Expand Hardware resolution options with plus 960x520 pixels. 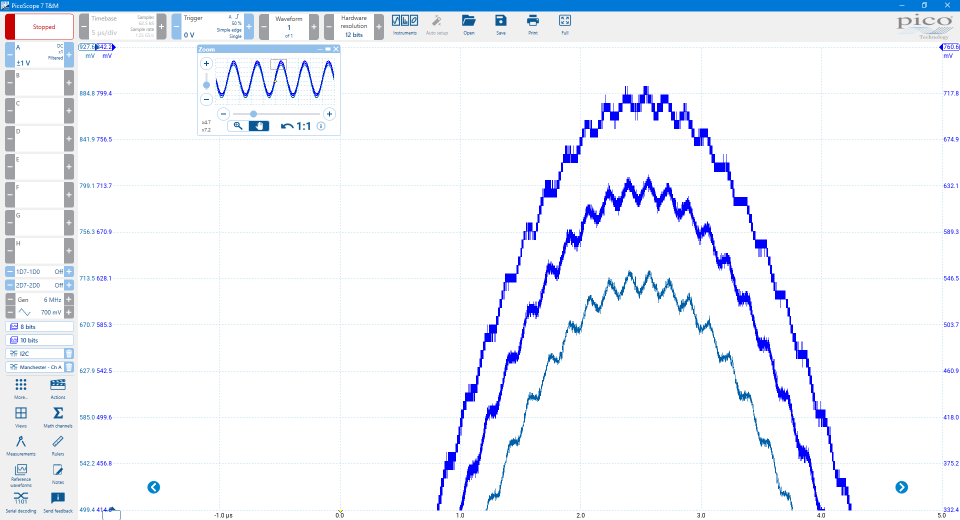tap(379, 27)
